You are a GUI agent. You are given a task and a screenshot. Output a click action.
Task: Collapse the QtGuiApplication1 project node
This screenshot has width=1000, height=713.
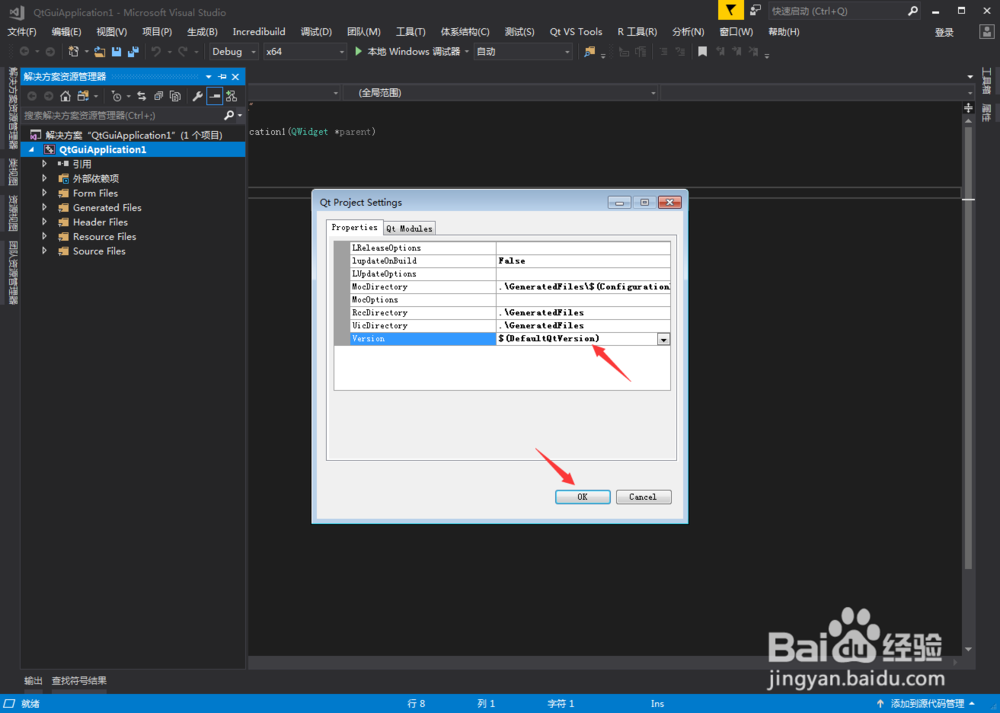click(31, 150)
